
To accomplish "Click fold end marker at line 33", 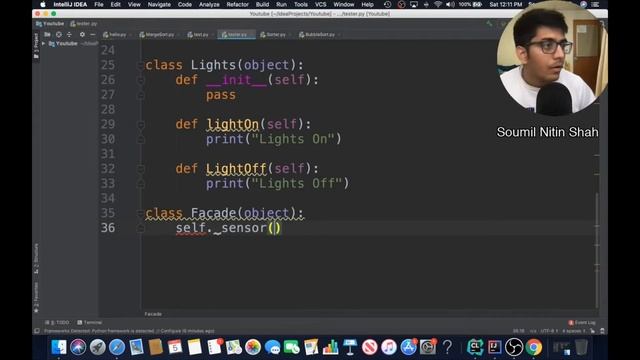I will point(140,184).
